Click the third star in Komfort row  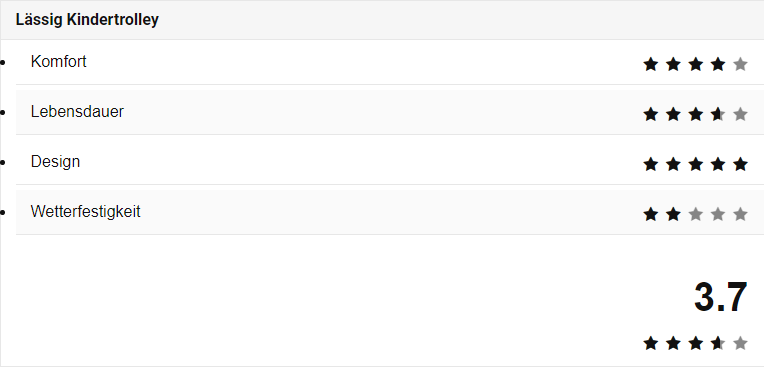[695, 64]
